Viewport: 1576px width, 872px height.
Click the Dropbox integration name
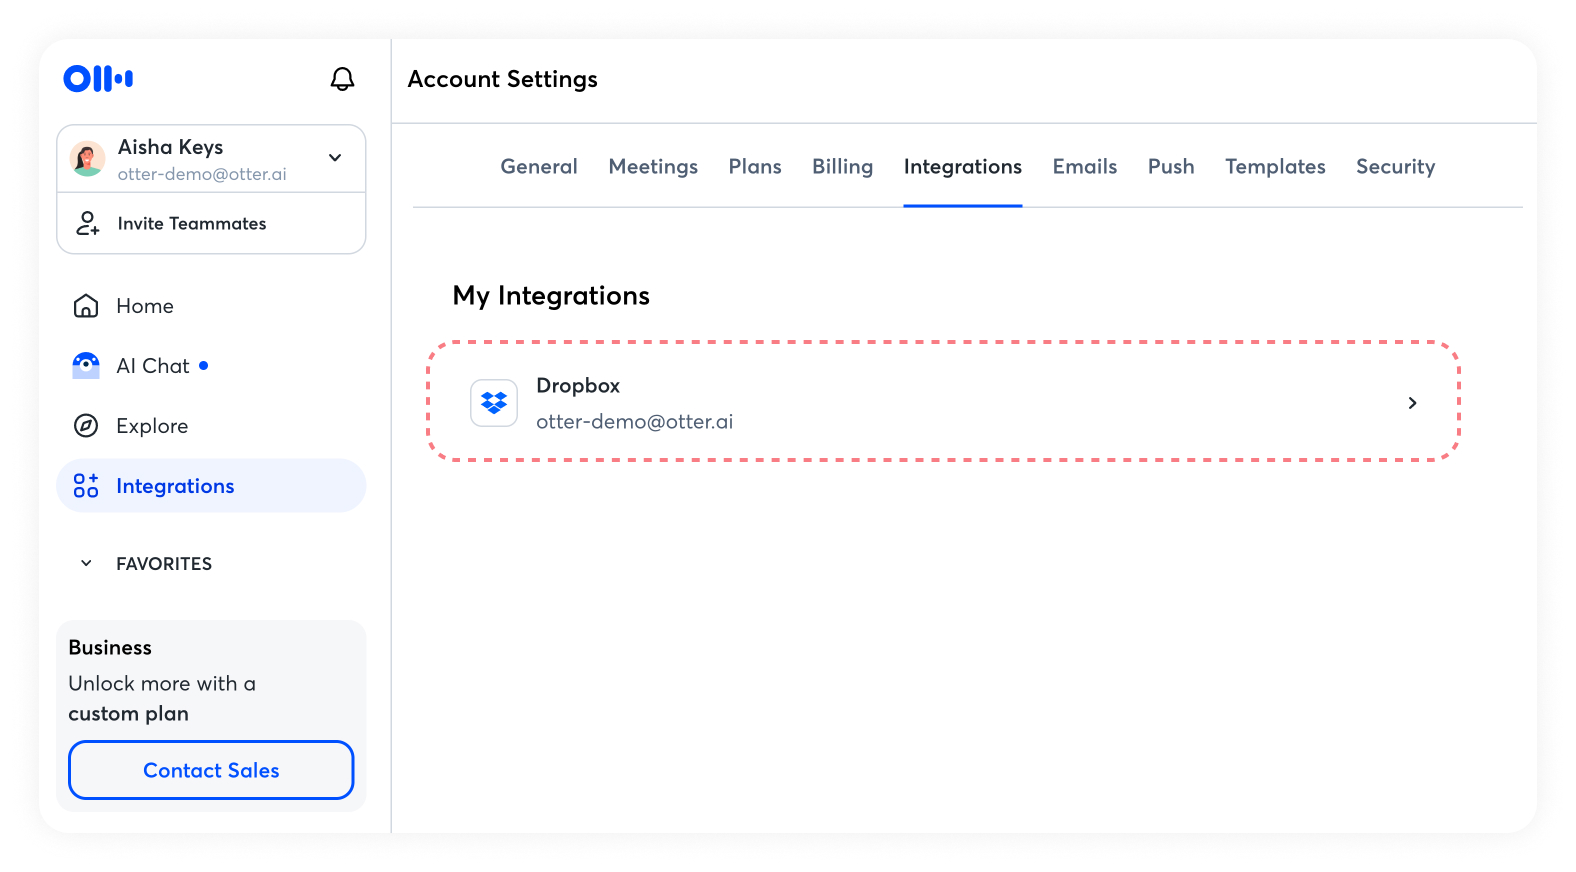tap(578, 386)
